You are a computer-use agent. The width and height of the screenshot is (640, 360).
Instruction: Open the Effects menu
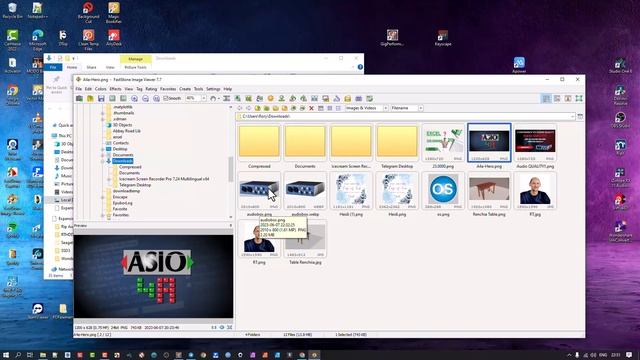point(116,89)
